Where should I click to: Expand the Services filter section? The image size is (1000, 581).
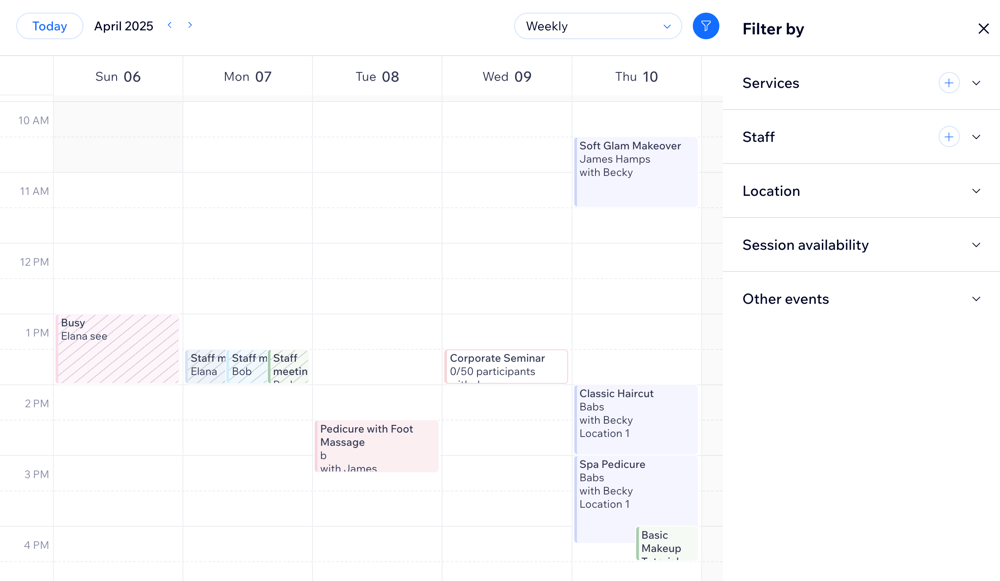coord(976,83)
